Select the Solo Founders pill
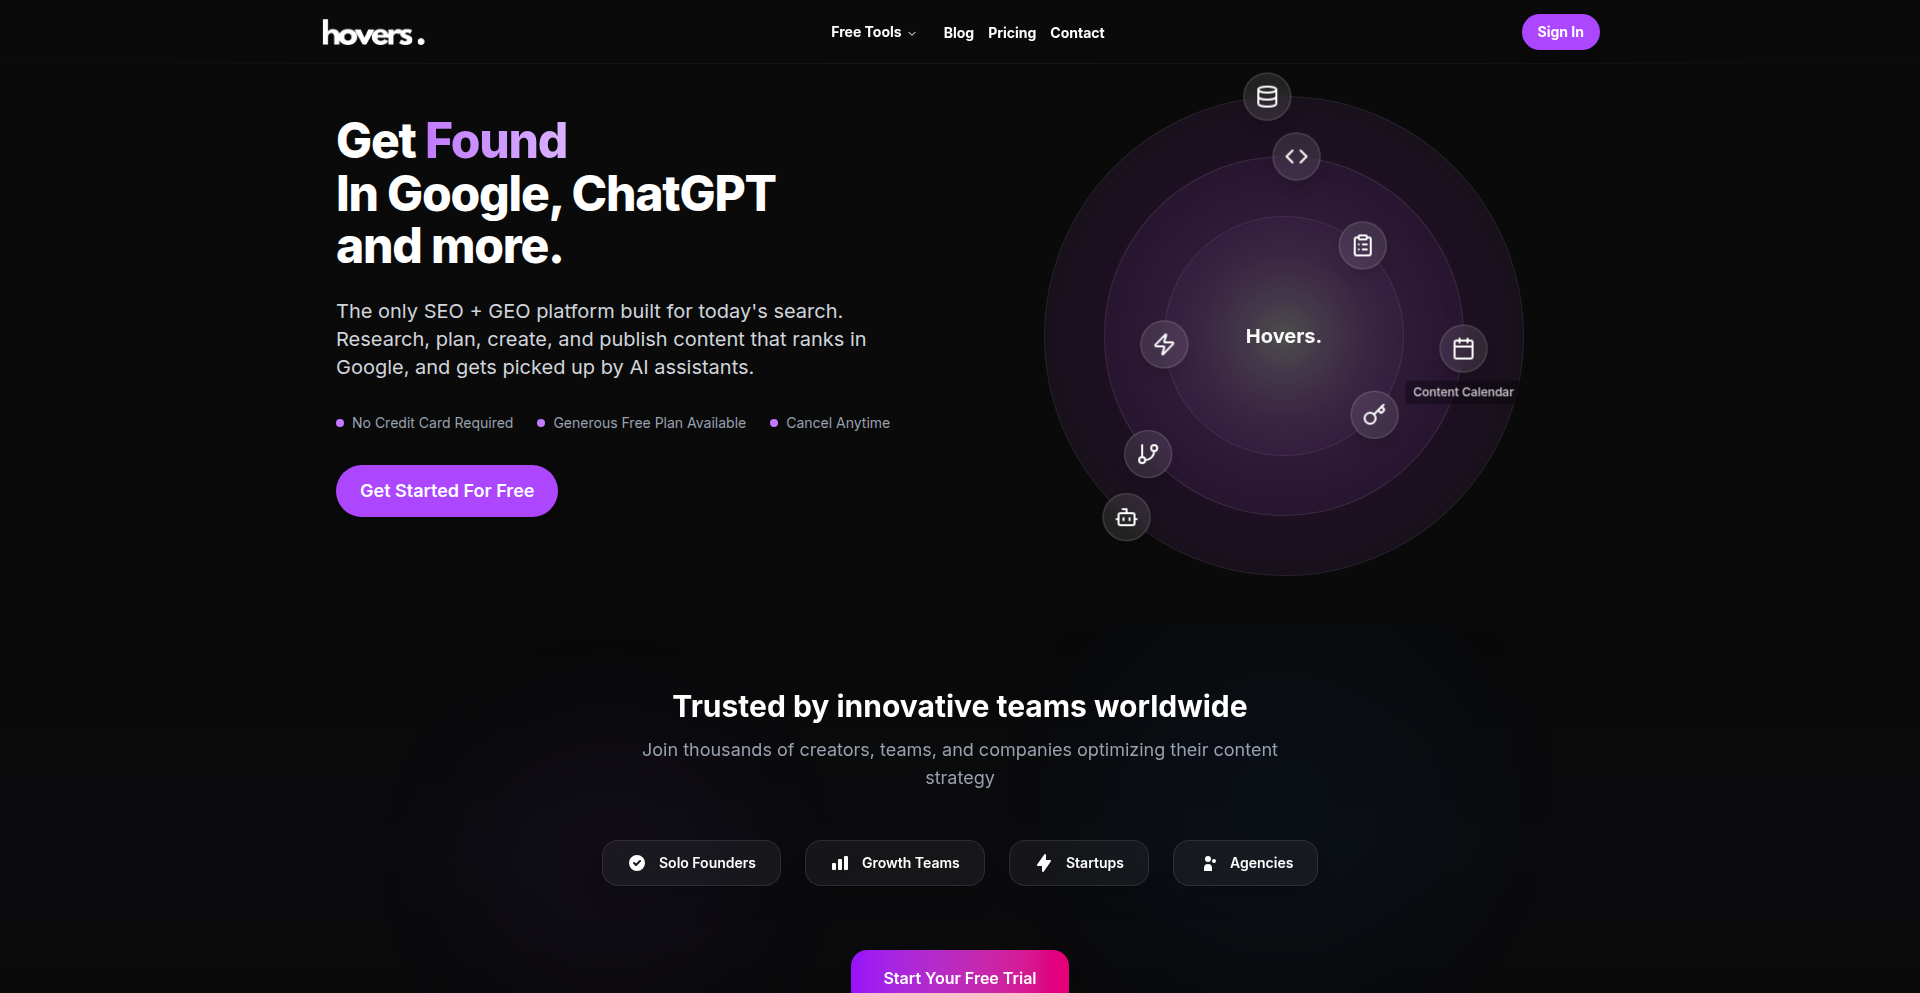The image size is (1920, 993). pos(691,863)
